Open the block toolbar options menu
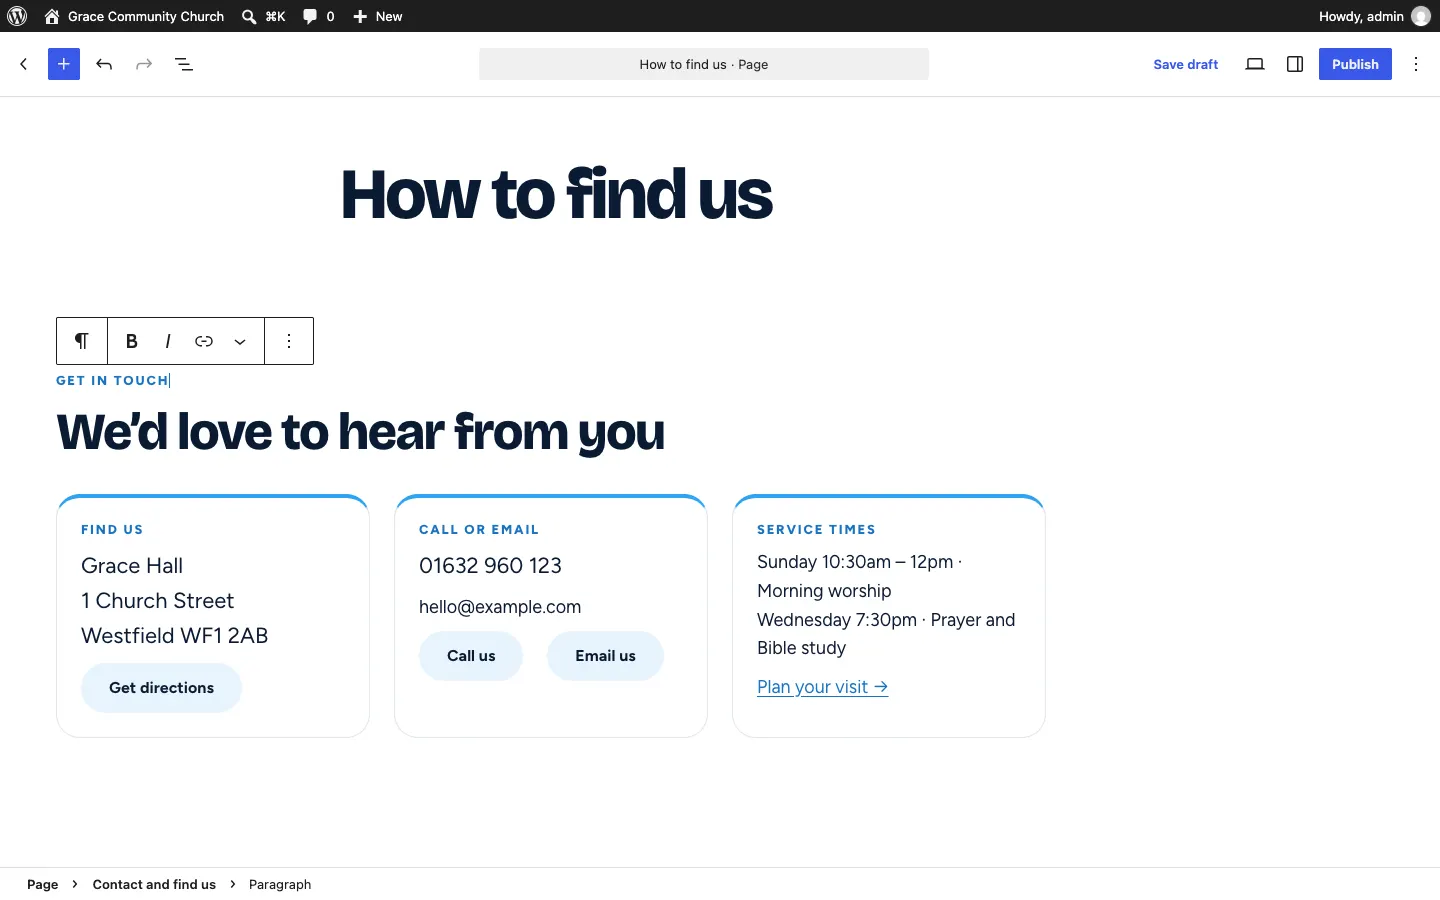 (x=289, y=341)
